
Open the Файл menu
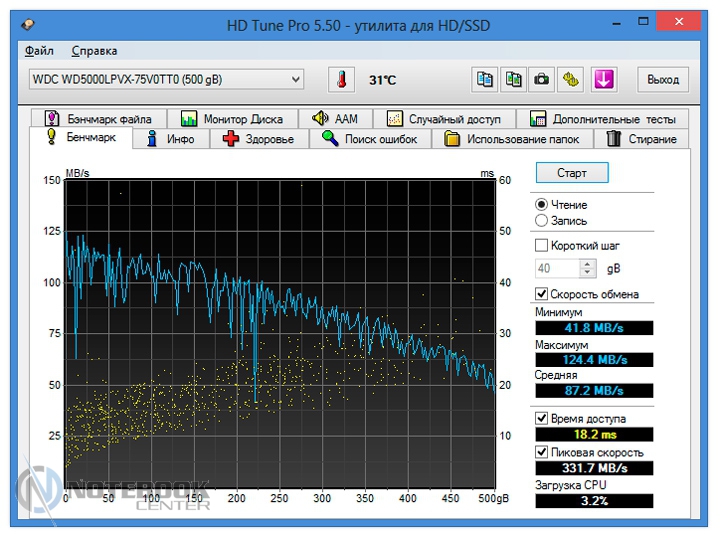(39, 50)
